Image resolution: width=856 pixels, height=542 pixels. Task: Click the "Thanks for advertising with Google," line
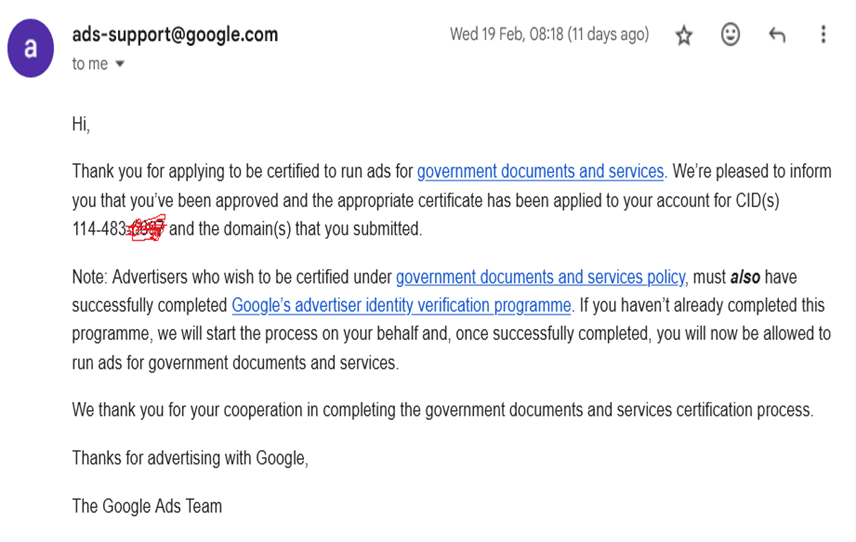pyautogui.click(x=190, y=458)
